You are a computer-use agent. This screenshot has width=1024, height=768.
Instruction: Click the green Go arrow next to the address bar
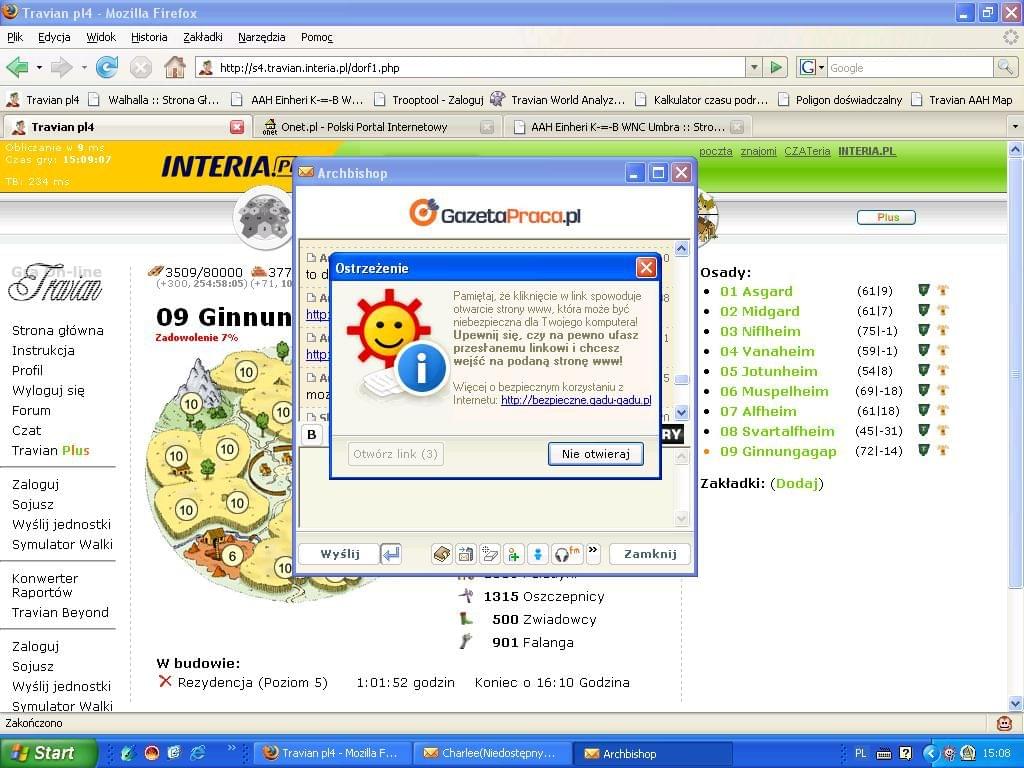pyautogui.click(x=776, y=67)
